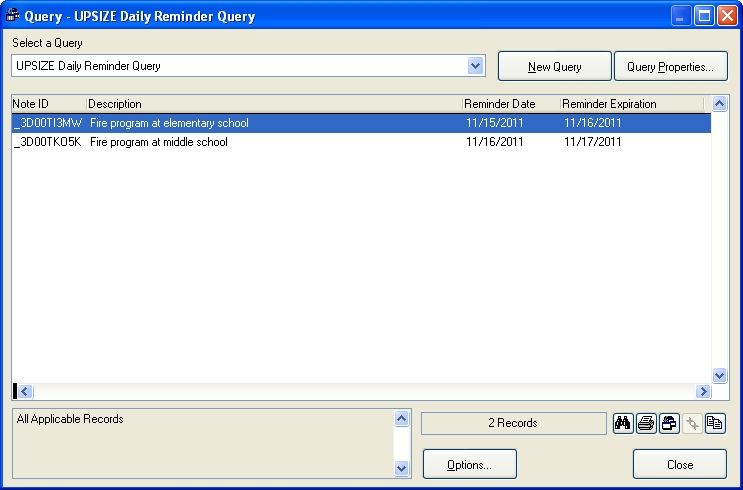Screen dimensions: 743x490
Task: Click the copy records icon
Action: 715,423
